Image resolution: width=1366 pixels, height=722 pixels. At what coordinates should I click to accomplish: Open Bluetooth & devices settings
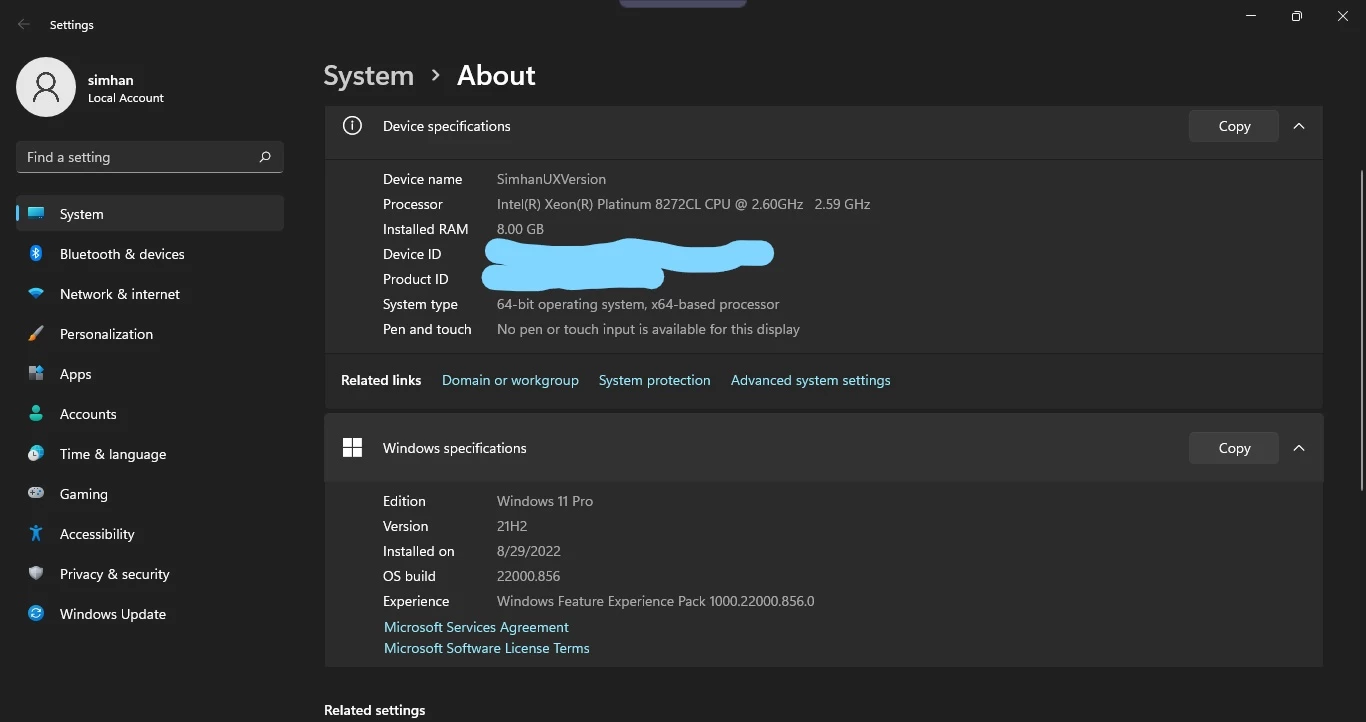coord(150,254)
